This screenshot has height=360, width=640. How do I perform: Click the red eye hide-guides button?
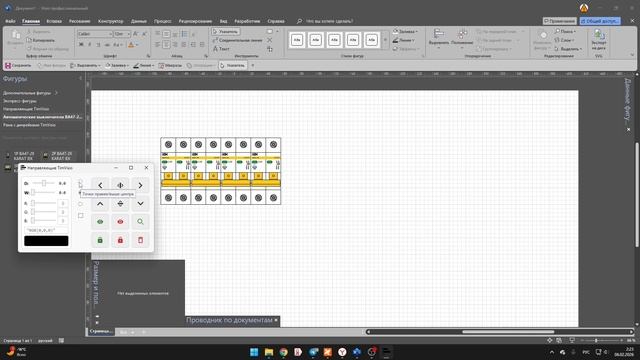pyautogui.click(x=120, y=222)
